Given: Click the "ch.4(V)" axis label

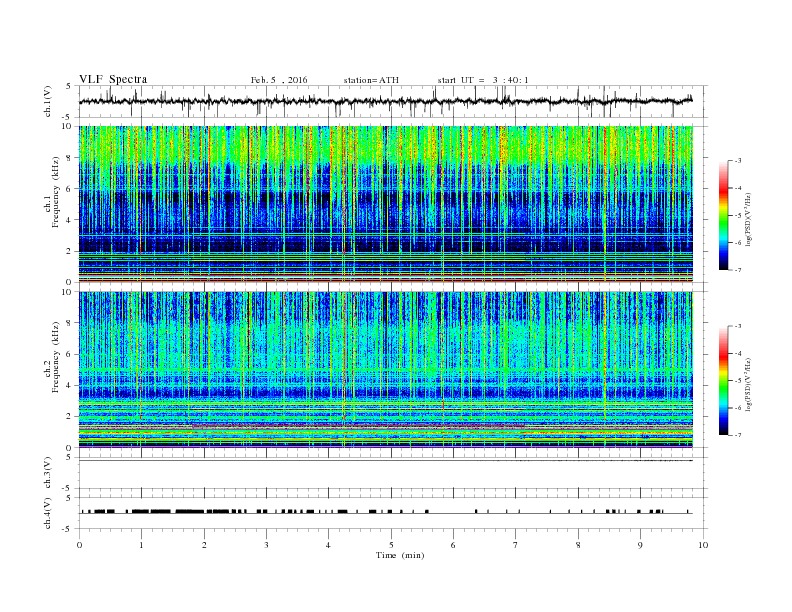Looking at the screenshot, I should point(48,514).
